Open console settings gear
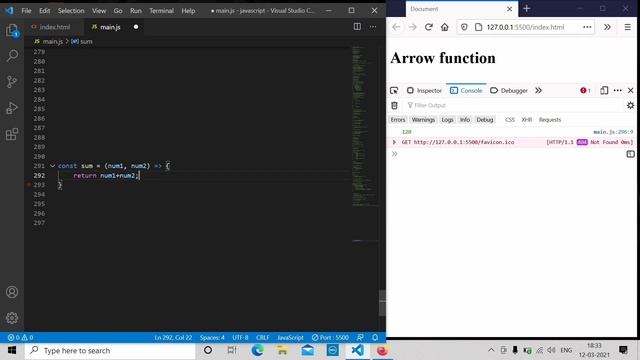Viewport: 640px width, 360px height. [630, 105]
